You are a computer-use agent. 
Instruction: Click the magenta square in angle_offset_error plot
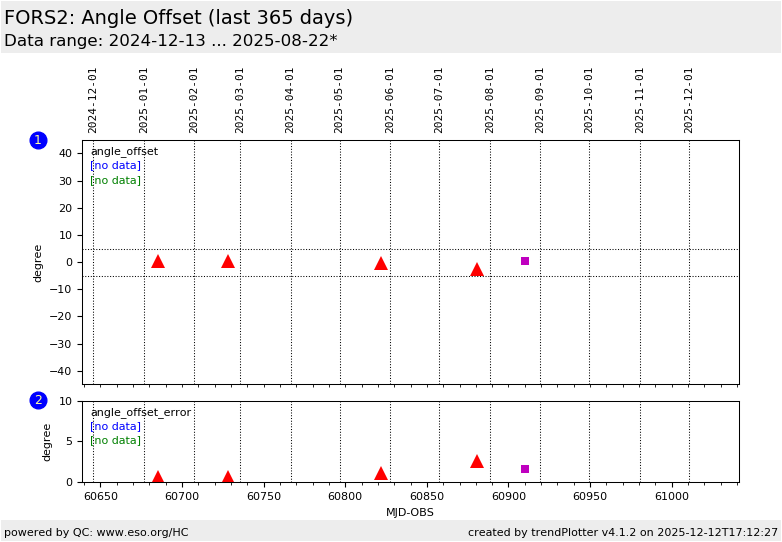tap(525, 469)
